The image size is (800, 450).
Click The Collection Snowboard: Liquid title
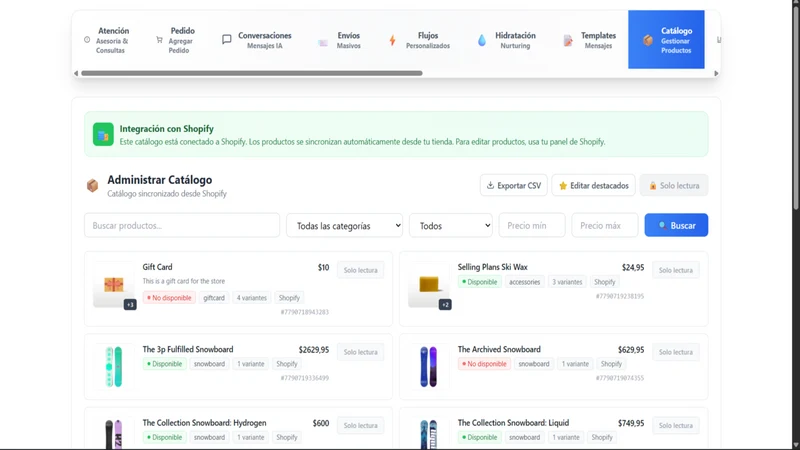[x=513, y=423]
